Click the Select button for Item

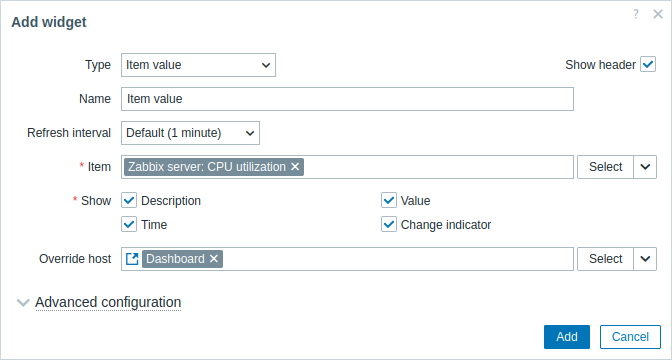pos(605,167)
